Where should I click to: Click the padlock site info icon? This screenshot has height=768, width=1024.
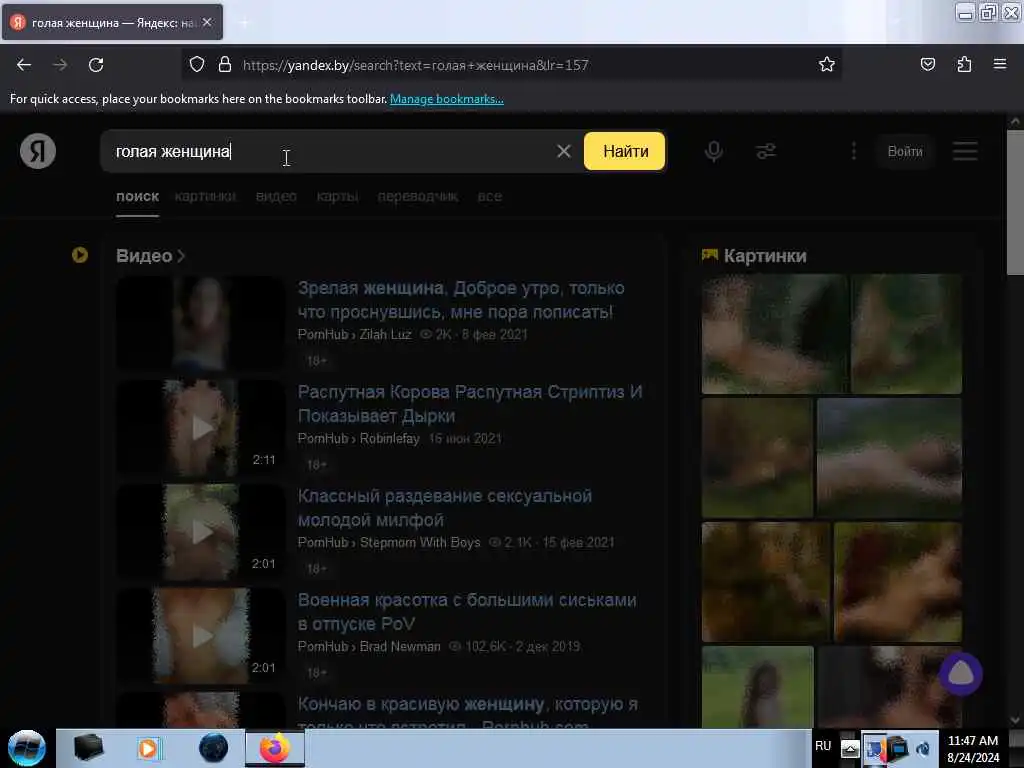tap(225, 65)
